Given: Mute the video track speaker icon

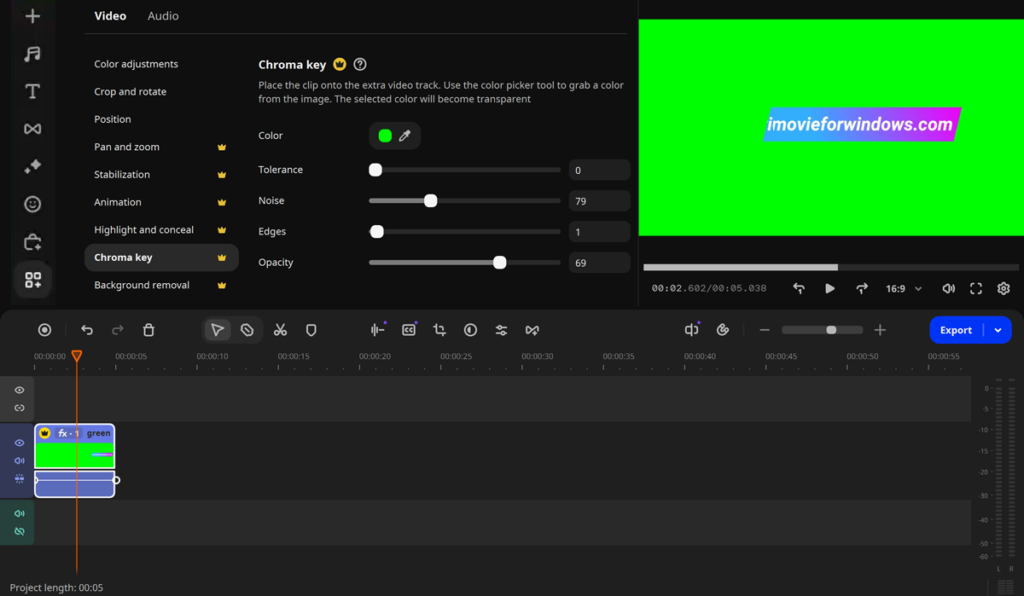Looking at the screenshot, I should coord(17,461).
